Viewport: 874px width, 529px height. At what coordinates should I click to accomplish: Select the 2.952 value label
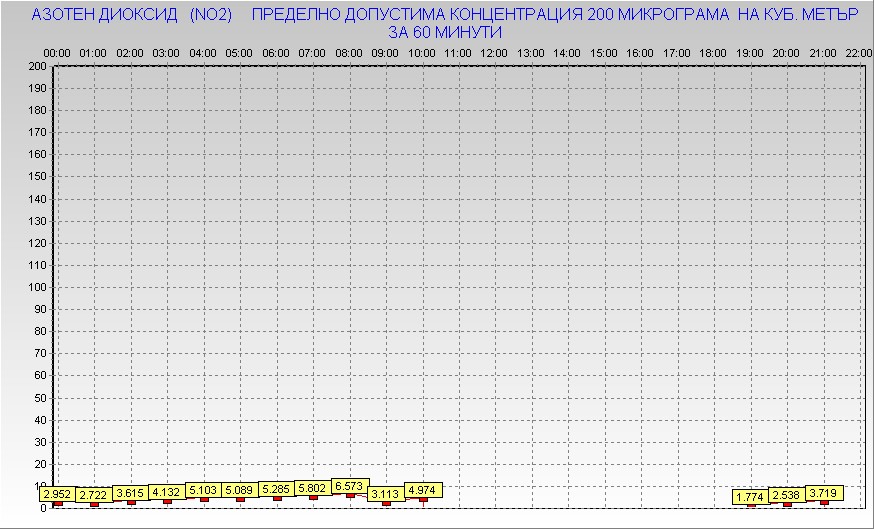[57, 494]
